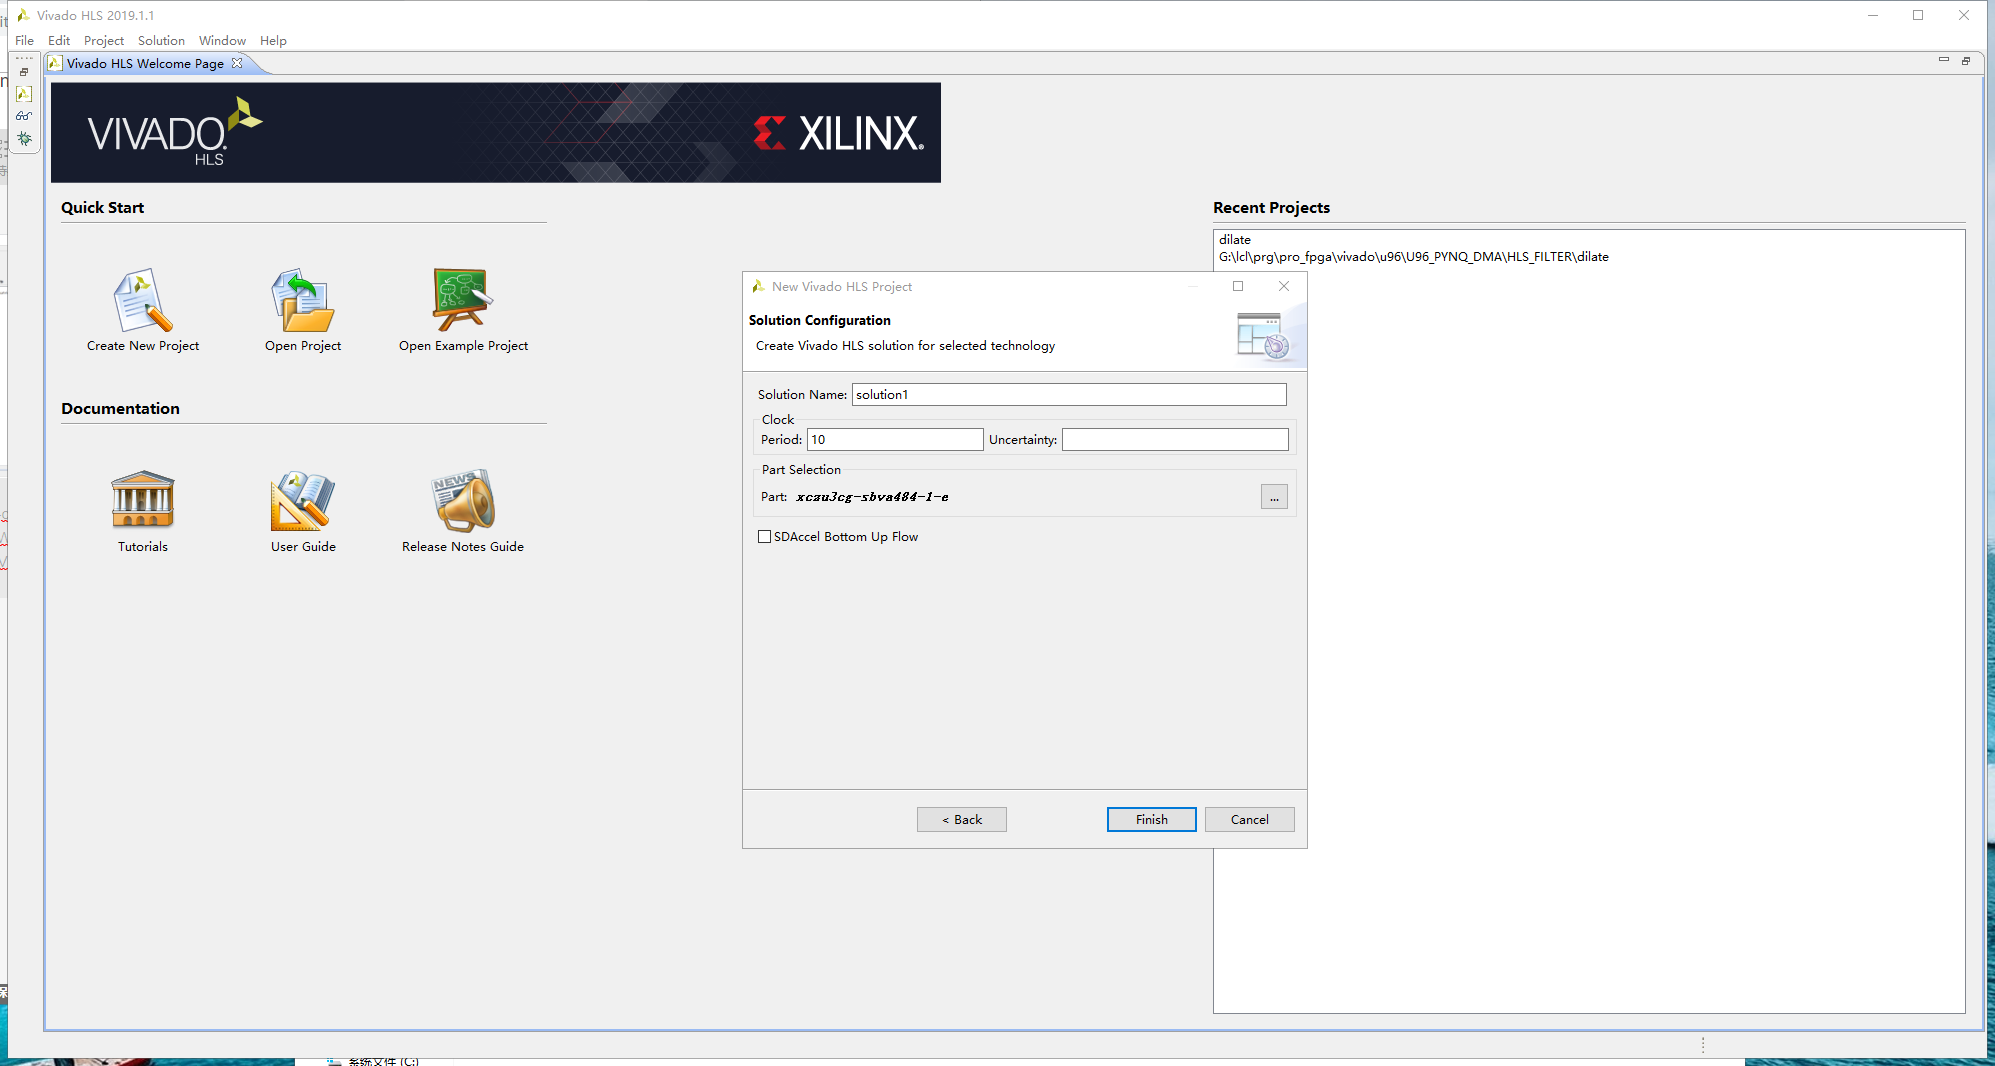Click the Release Notes Guide label
1995x1066 pixels.
pyautogui.click(x=463, y=547)
